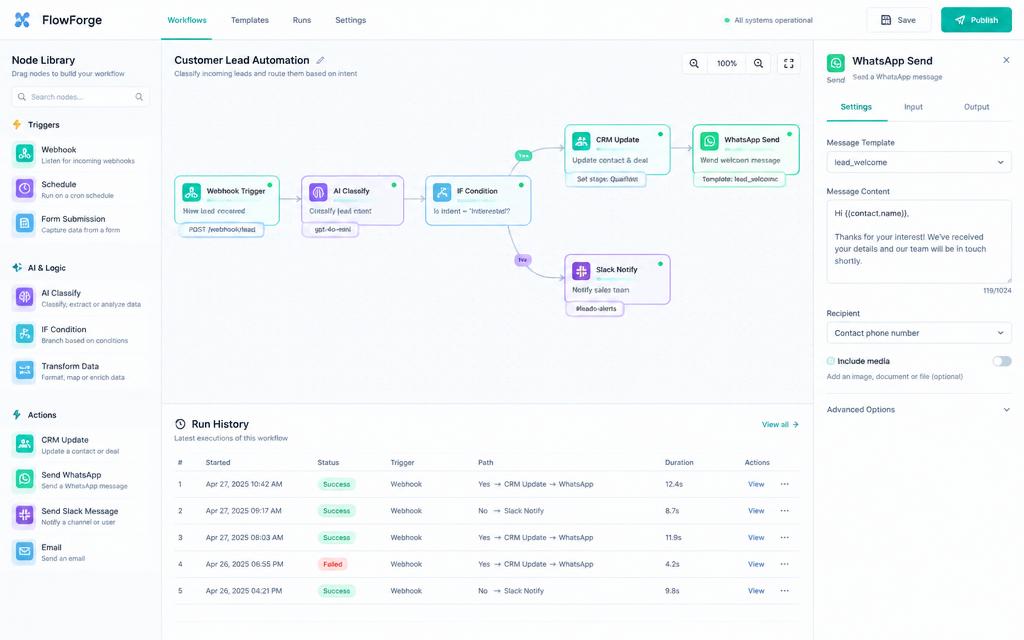Select the panel's Settings tab
The image size is (1024, 640).
pos(856,106)
